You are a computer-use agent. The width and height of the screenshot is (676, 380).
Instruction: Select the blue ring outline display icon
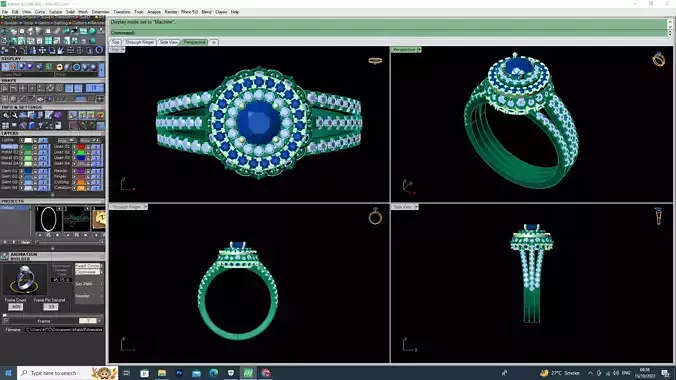click(76, 67)
